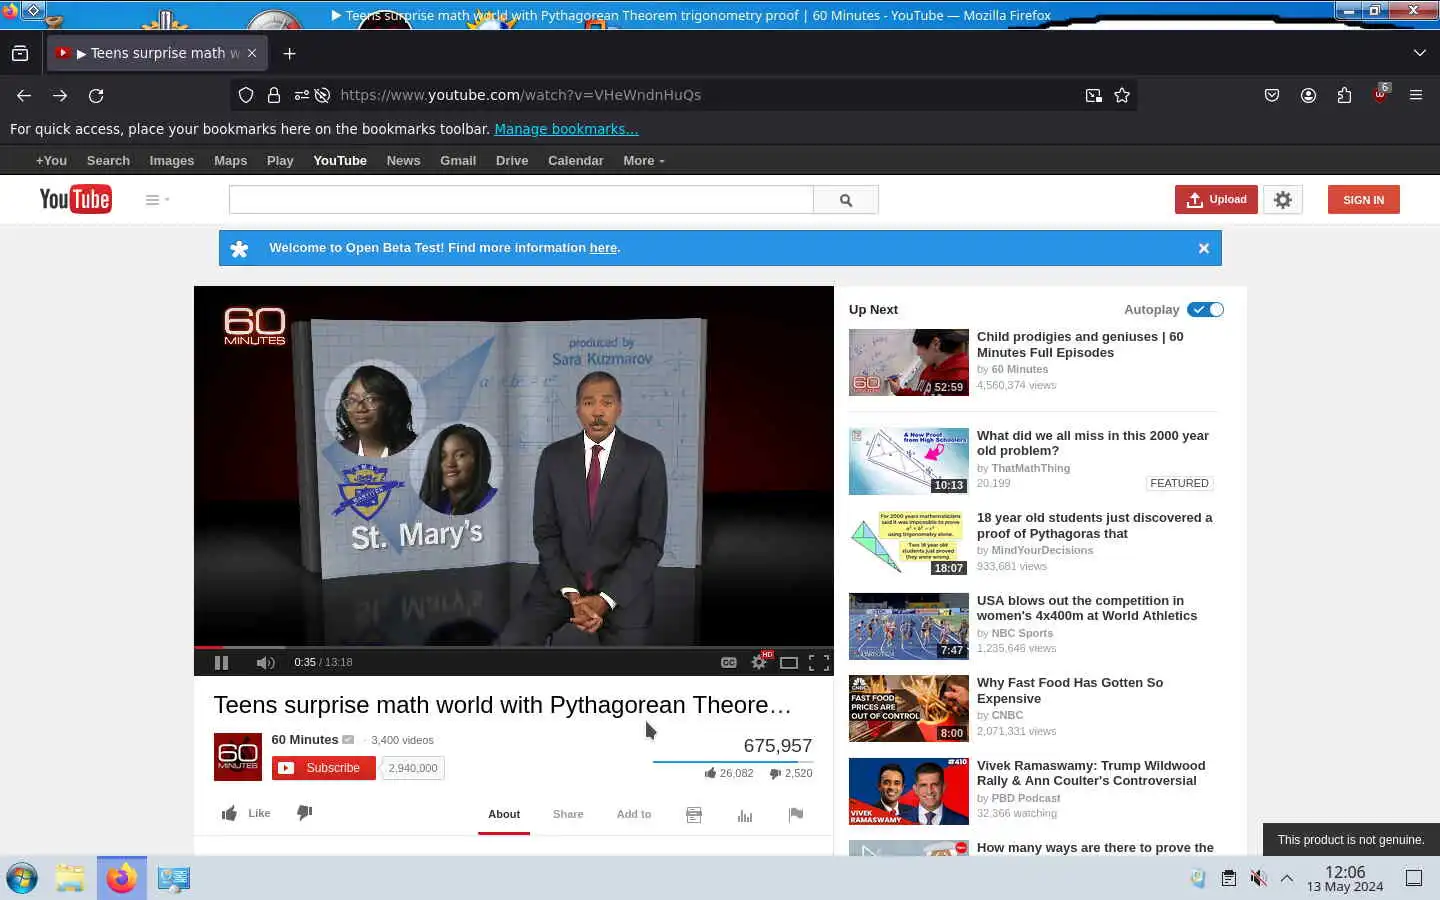1440x900 pixels.
Task: Bookmark this page with star icon
Action: (x=1122, y=95)
